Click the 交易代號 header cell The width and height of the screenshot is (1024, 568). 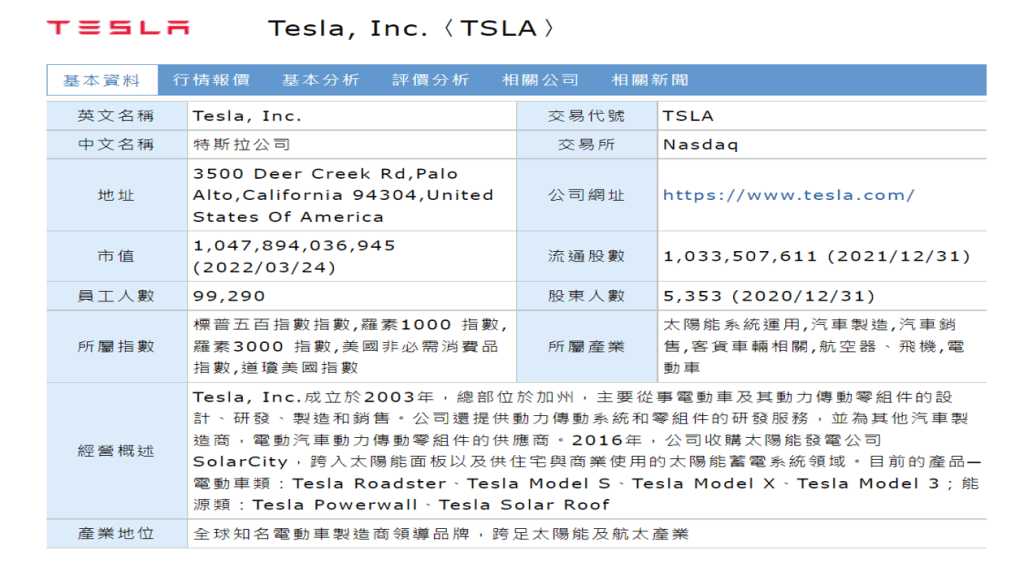[x=586, y=116]
